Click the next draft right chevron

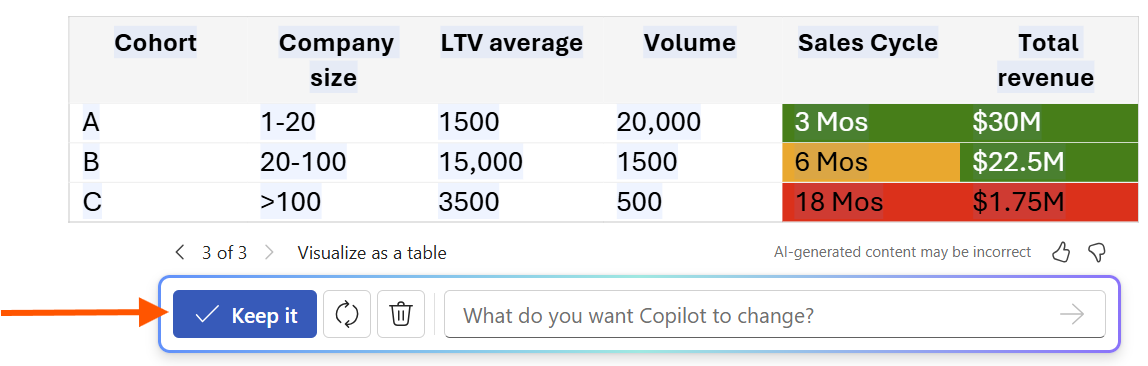pos(269,253)
